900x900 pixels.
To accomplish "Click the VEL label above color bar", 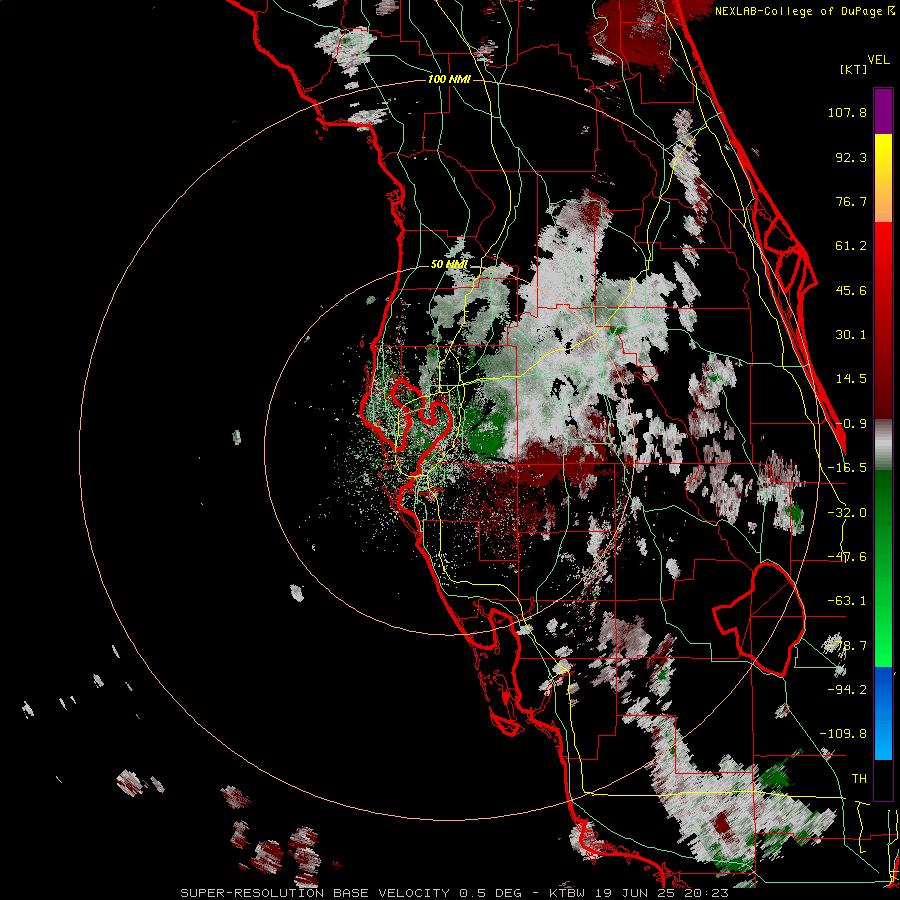I will pos(878,60).
